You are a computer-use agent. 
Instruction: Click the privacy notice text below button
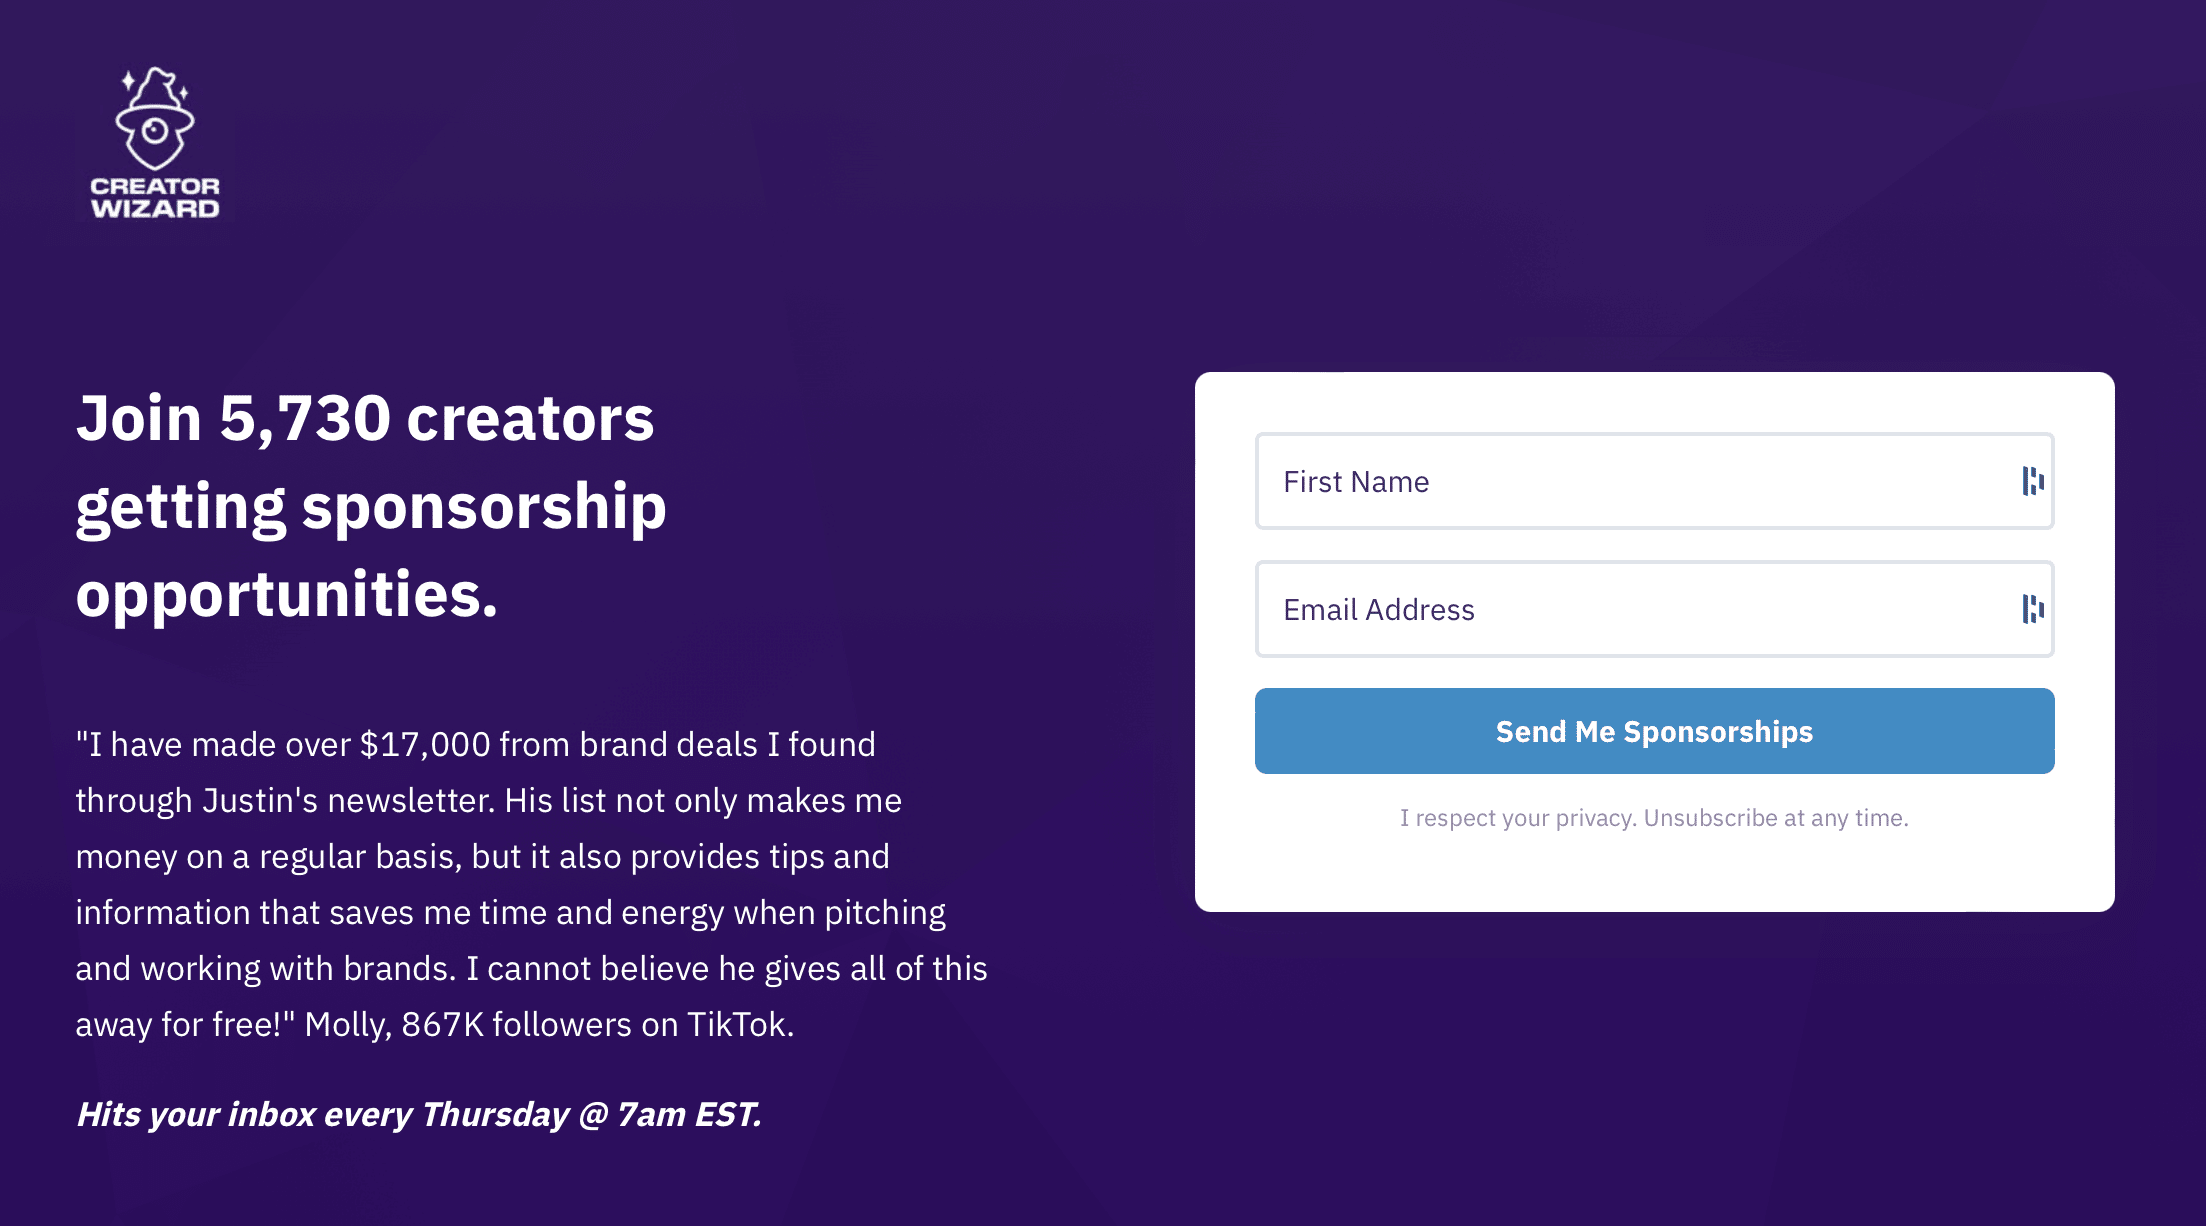pos(1654,818)
